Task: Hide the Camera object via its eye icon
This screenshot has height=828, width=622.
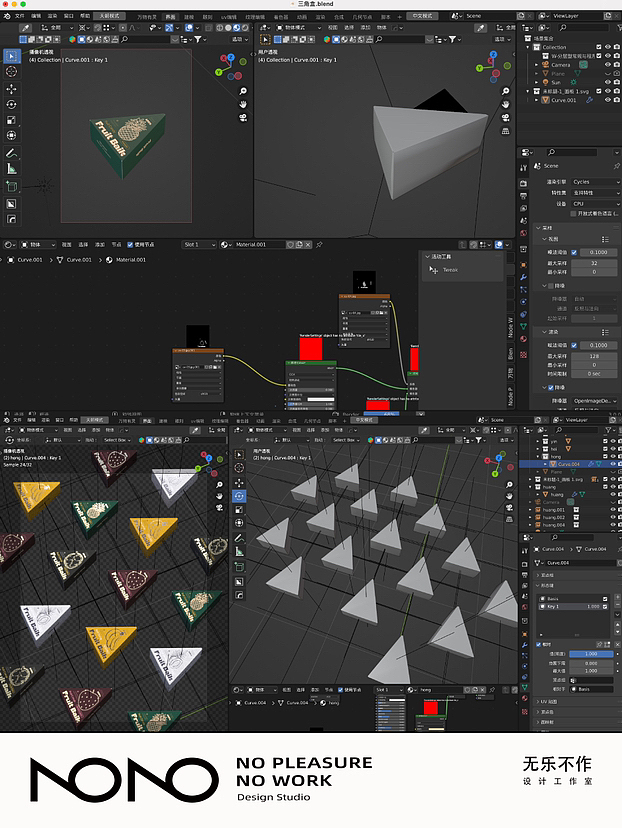Action: [608, 64]
